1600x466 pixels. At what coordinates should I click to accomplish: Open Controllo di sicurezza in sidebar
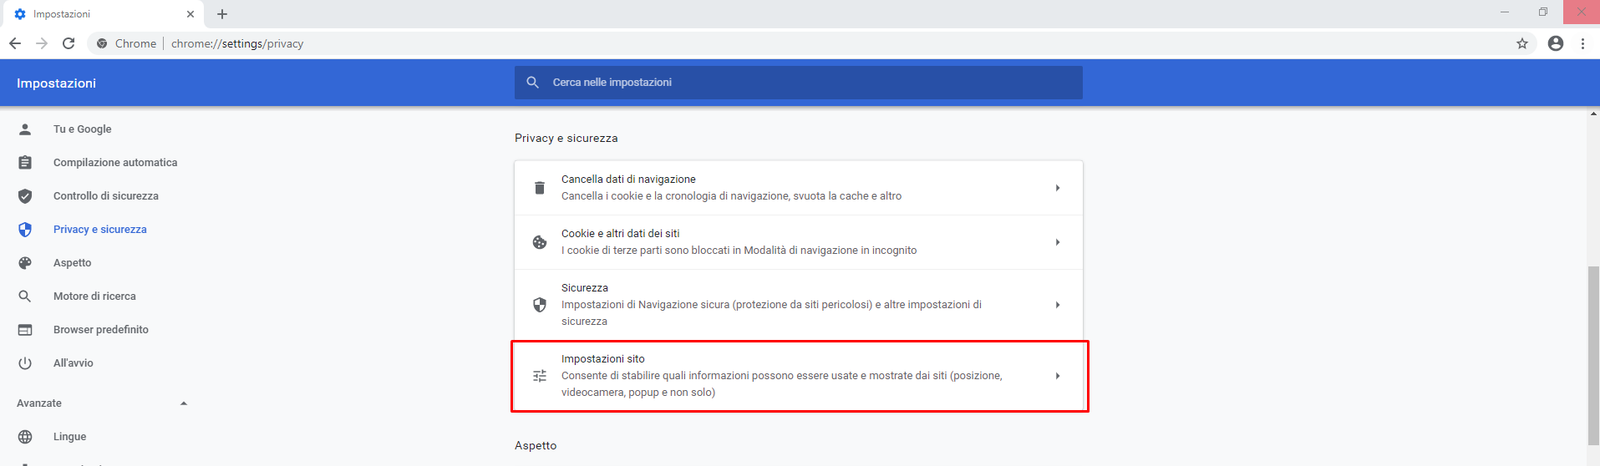point(105,196)
